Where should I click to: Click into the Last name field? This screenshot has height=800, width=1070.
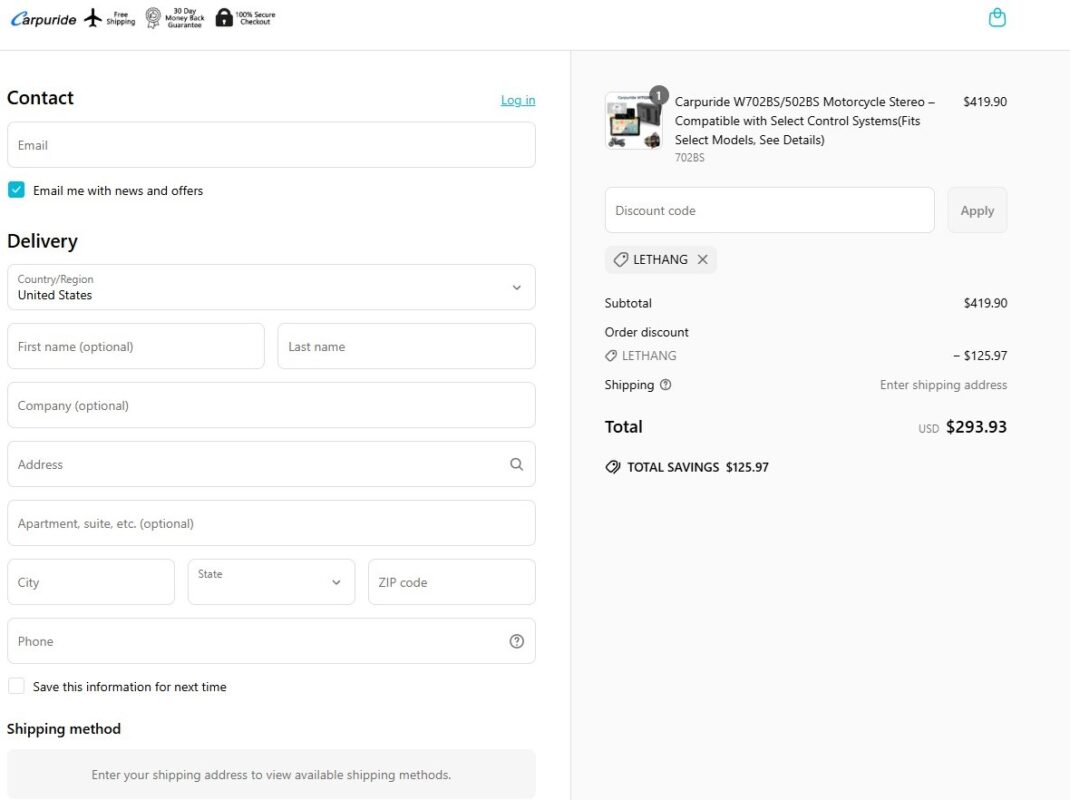pos(406,346)
